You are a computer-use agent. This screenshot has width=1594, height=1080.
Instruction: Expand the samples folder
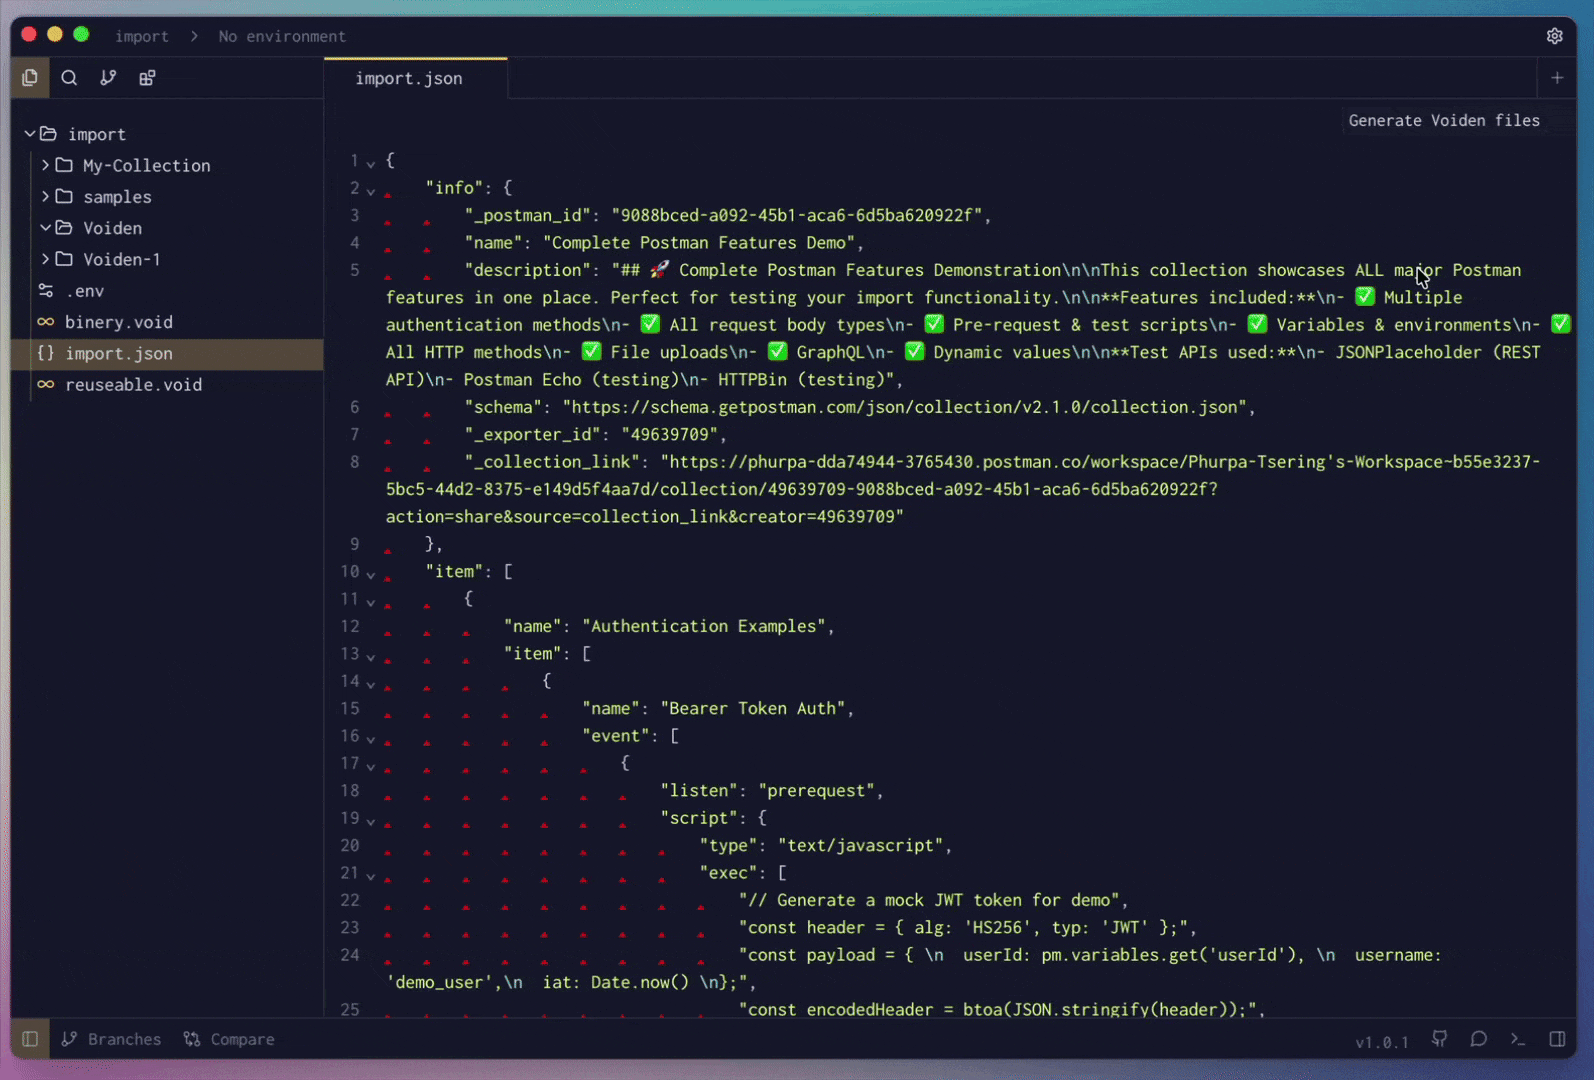(46, 197)
